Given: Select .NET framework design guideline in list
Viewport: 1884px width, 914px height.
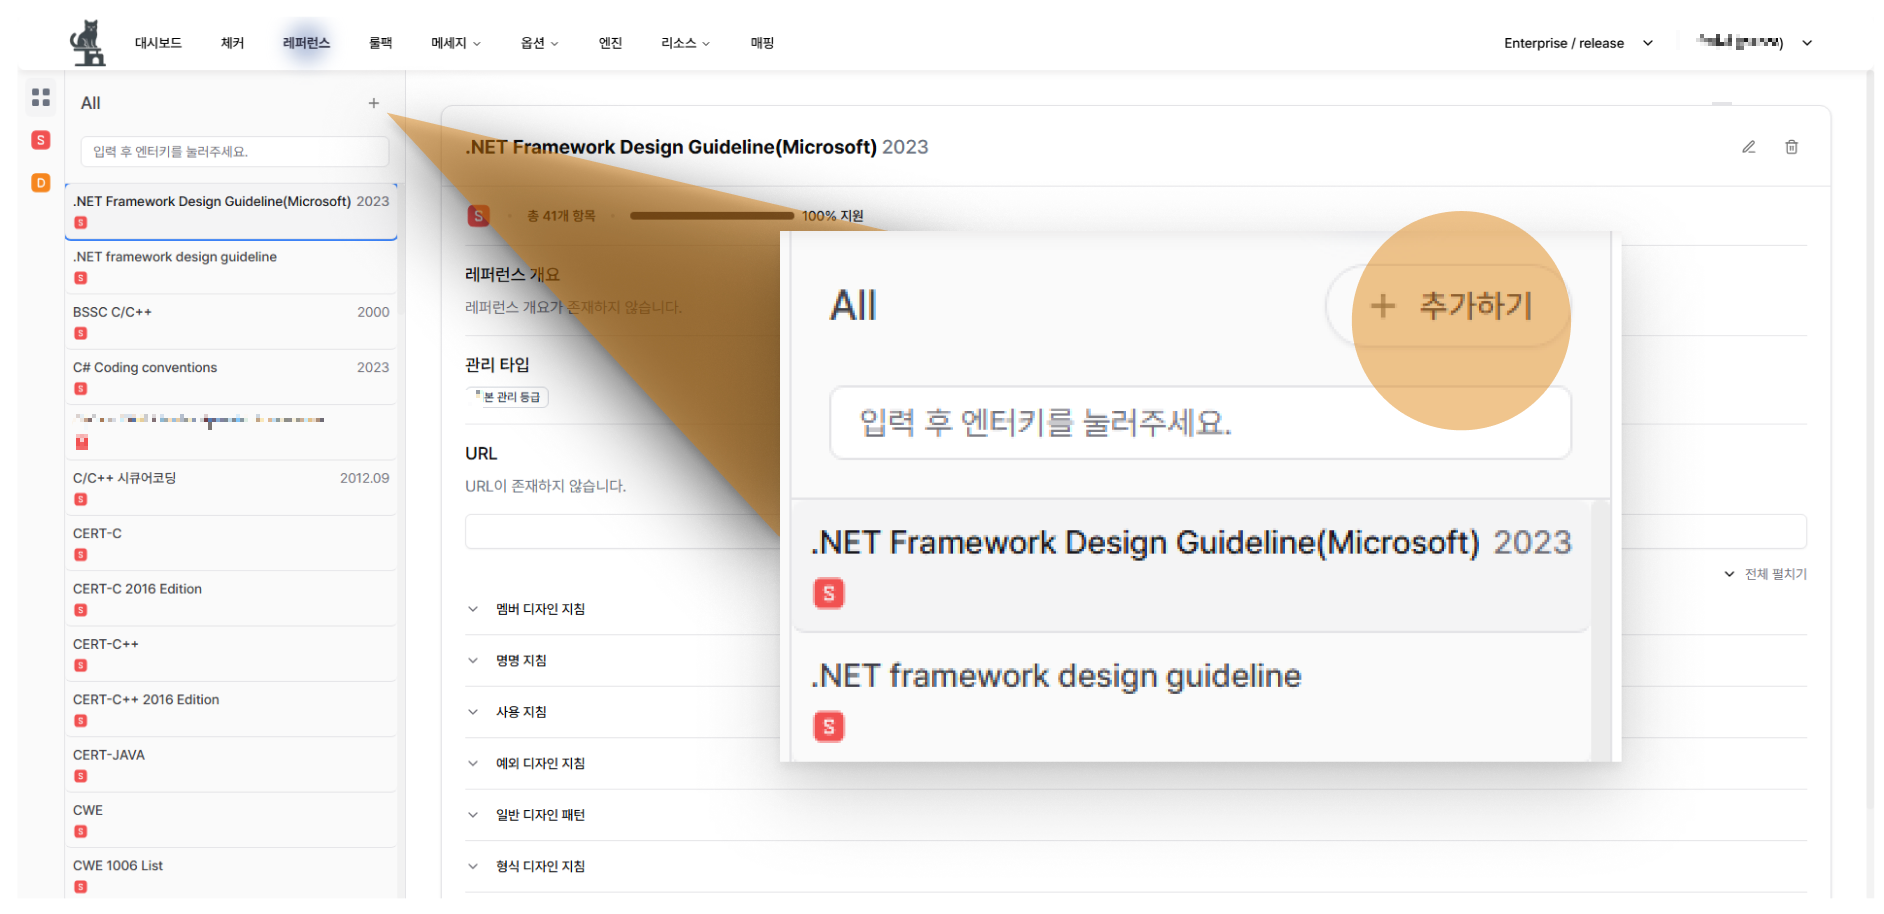Looking at the screenshot, I should (x=231, y=267).
